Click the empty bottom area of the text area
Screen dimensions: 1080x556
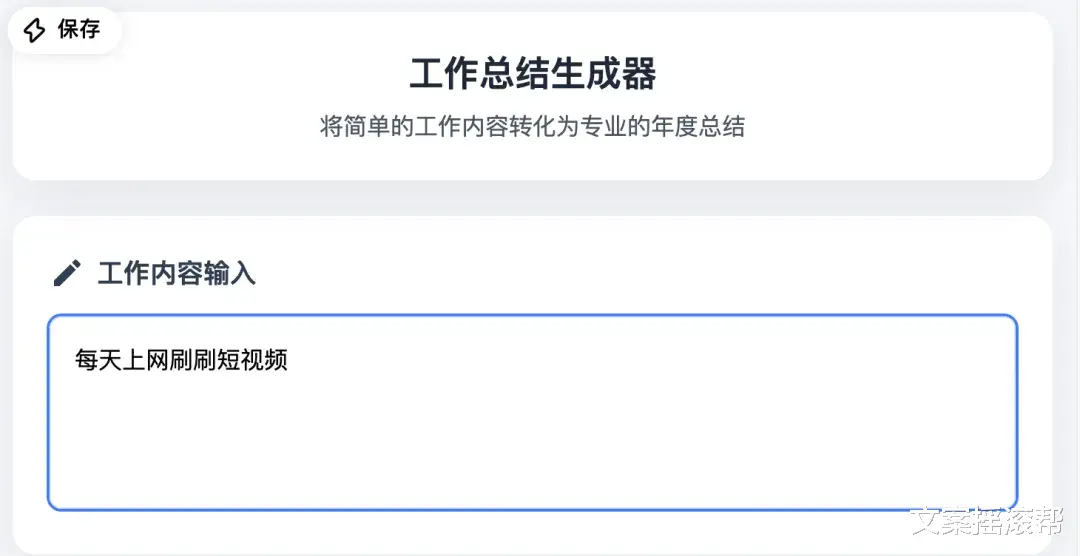(x=532, y=470)
